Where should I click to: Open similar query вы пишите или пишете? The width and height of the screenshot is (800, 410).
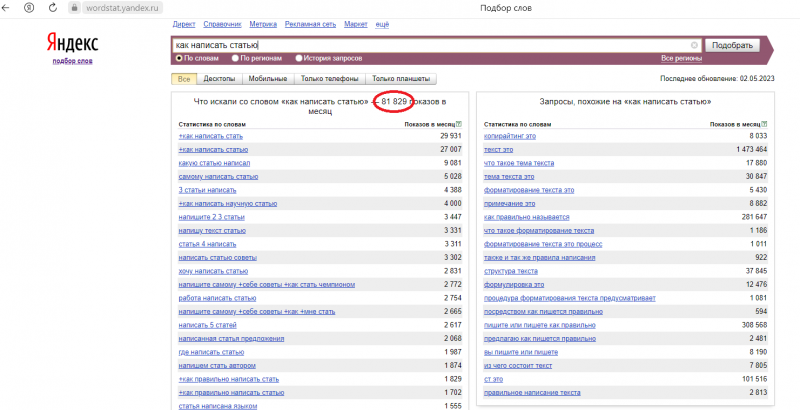pos(521,352)
